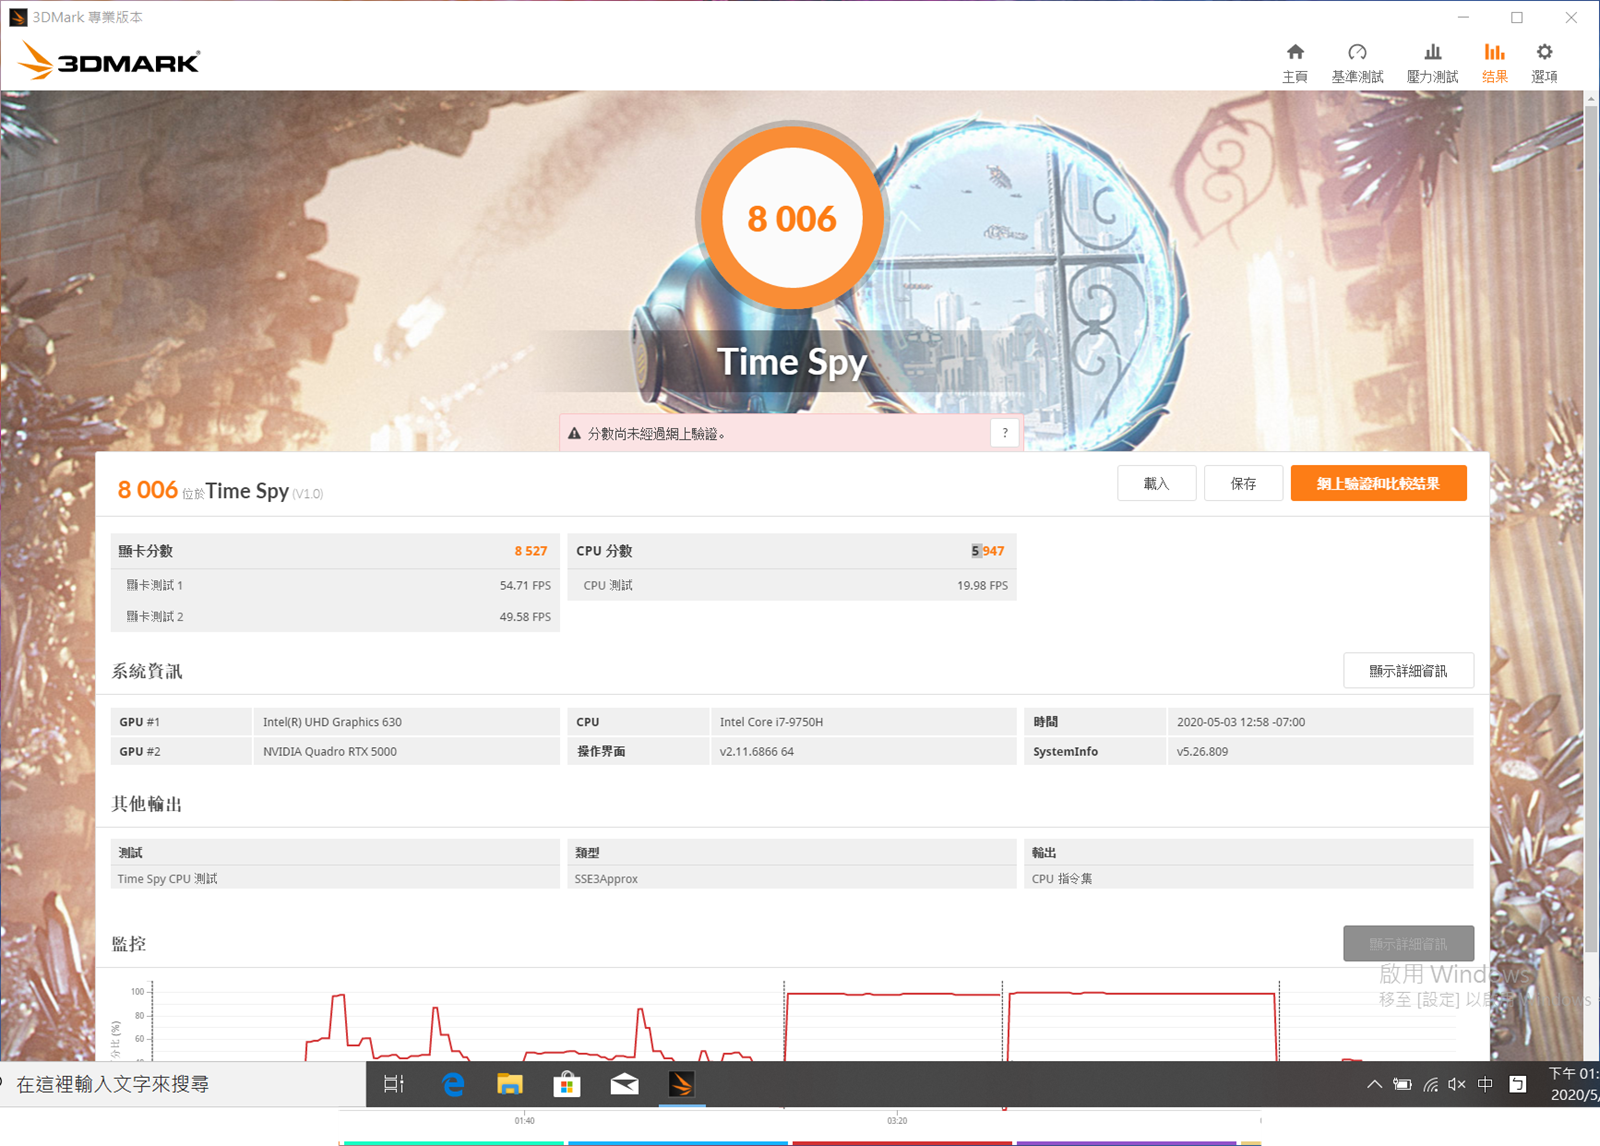Toggle the muted volume icon in tray

click(1456, 1084)
